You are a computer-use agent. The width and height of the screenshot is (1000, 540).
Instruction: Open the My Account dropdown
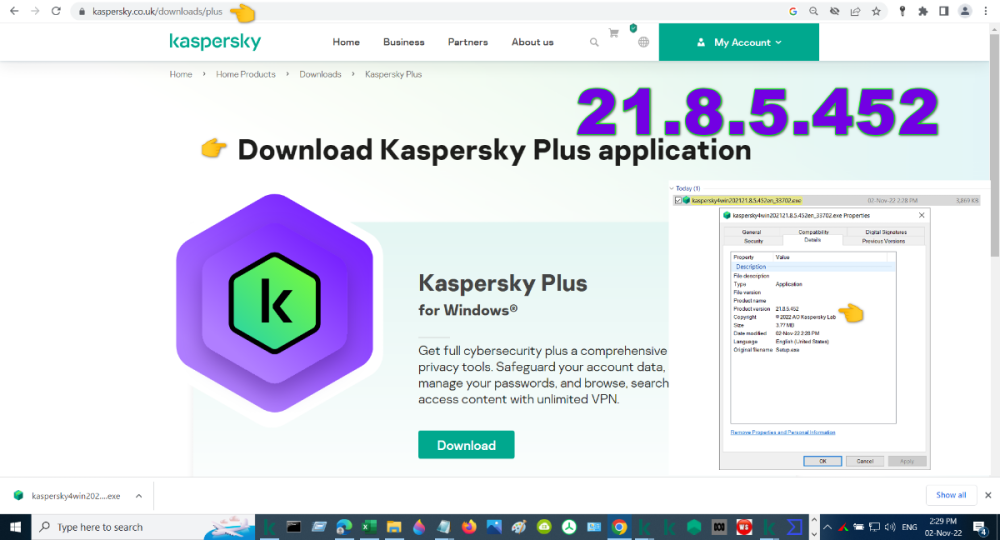(x=739, y=42)
